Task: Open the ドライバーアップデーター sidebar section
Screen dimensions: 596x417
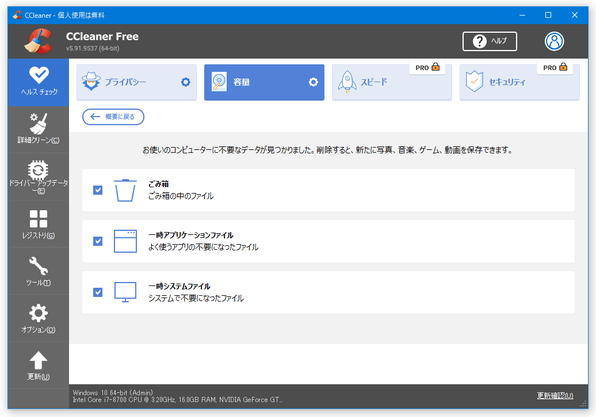Action: coord(38,177)
